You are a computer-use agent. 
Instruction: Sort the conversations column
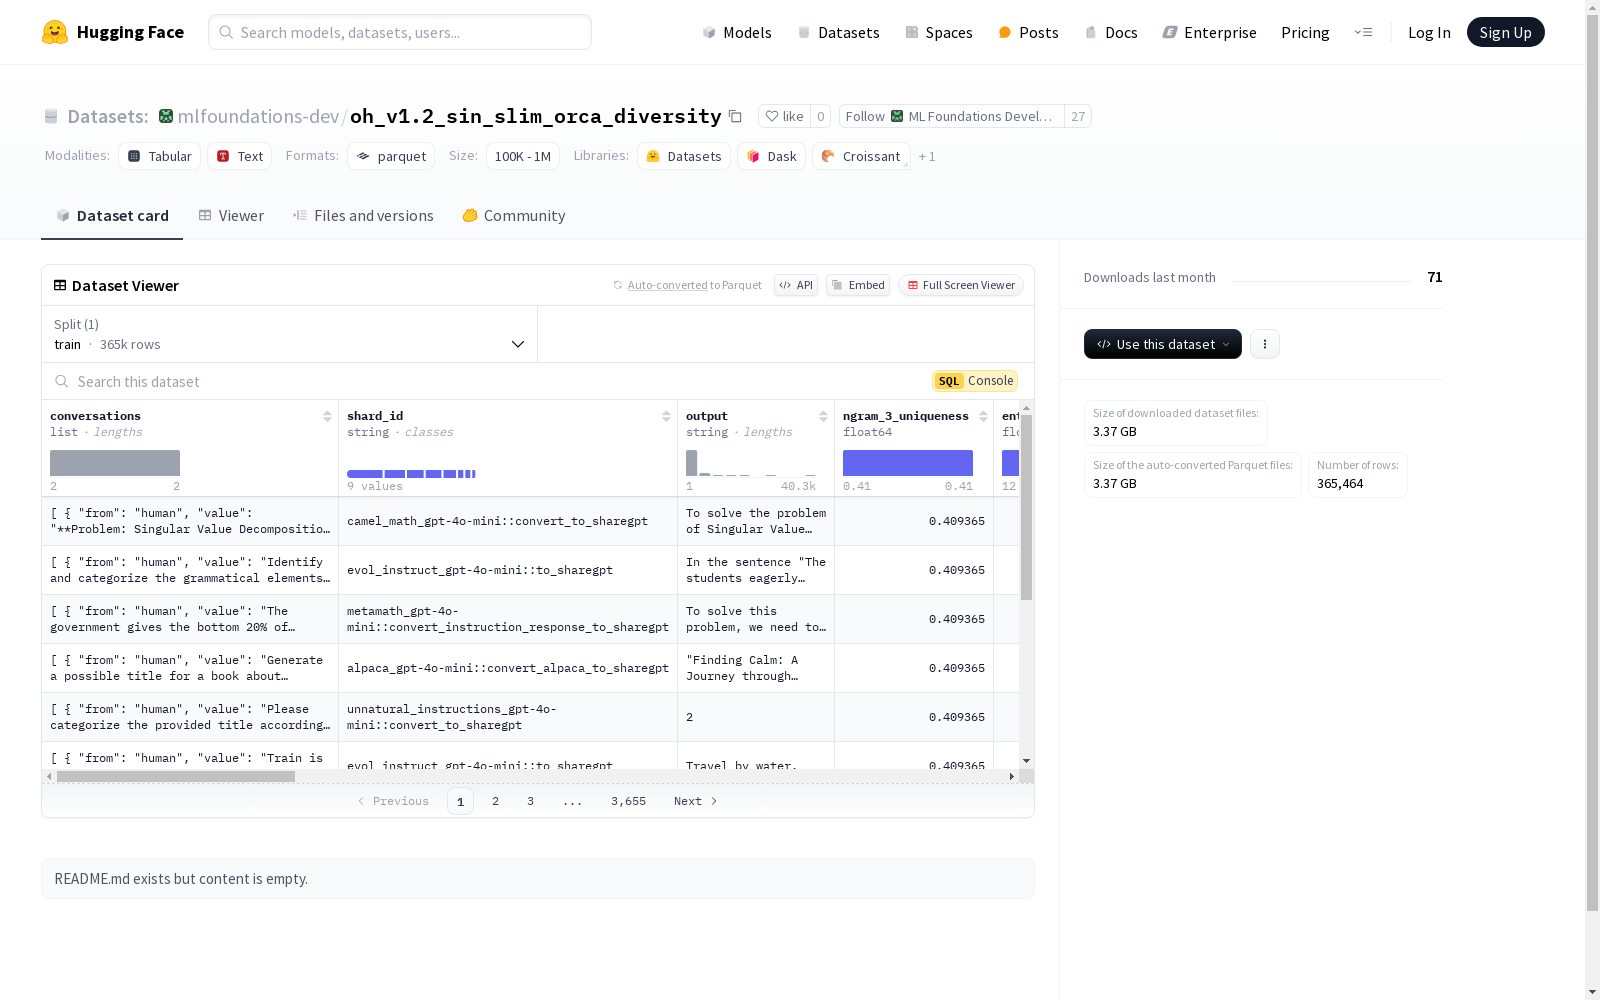(x=327, y=416)
